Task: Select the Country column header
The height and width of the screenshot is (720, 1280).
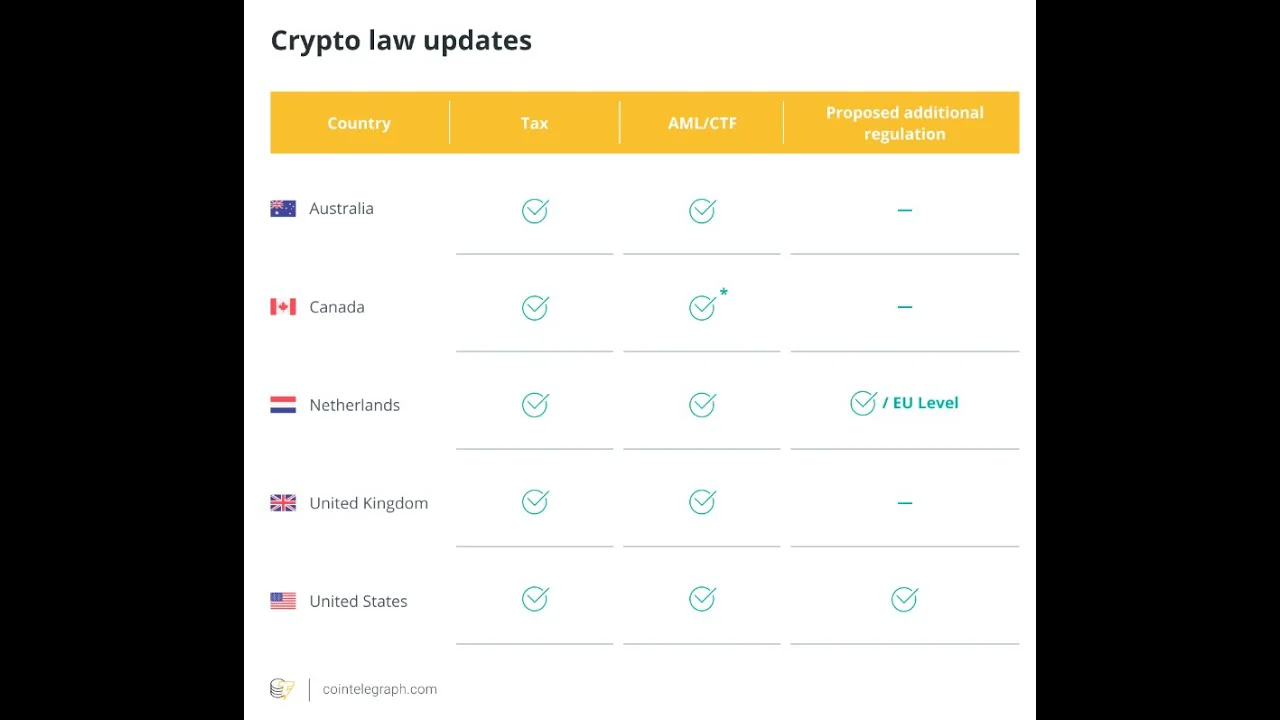Action: [x=359, y=123]
